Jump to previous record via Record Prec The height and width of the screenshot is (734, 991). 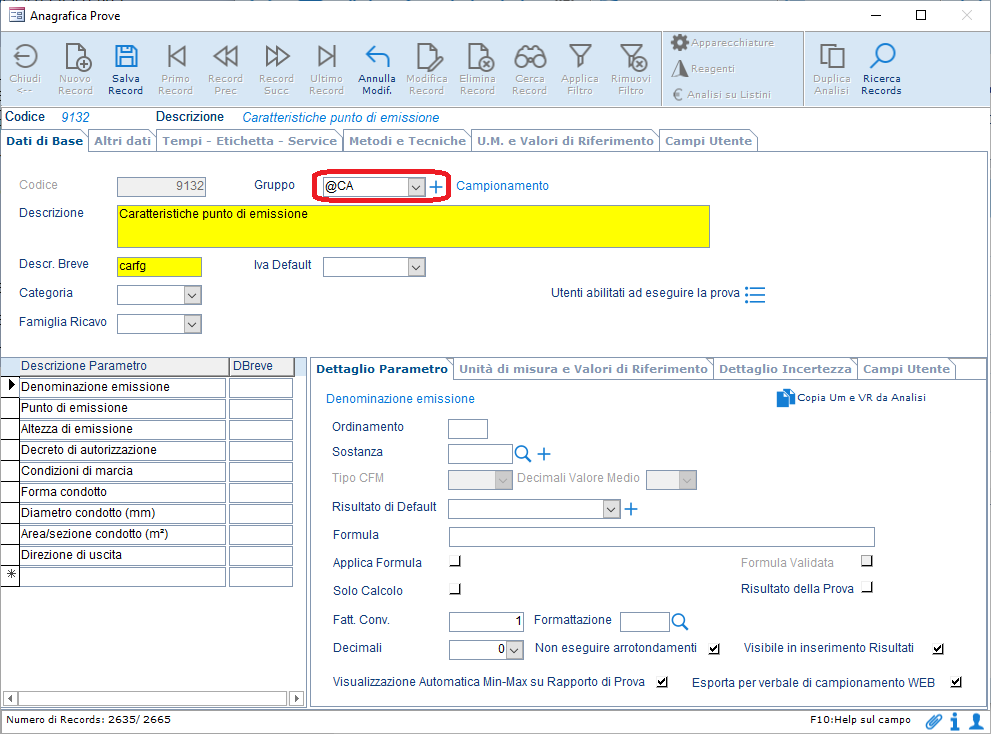click(226, 69)
